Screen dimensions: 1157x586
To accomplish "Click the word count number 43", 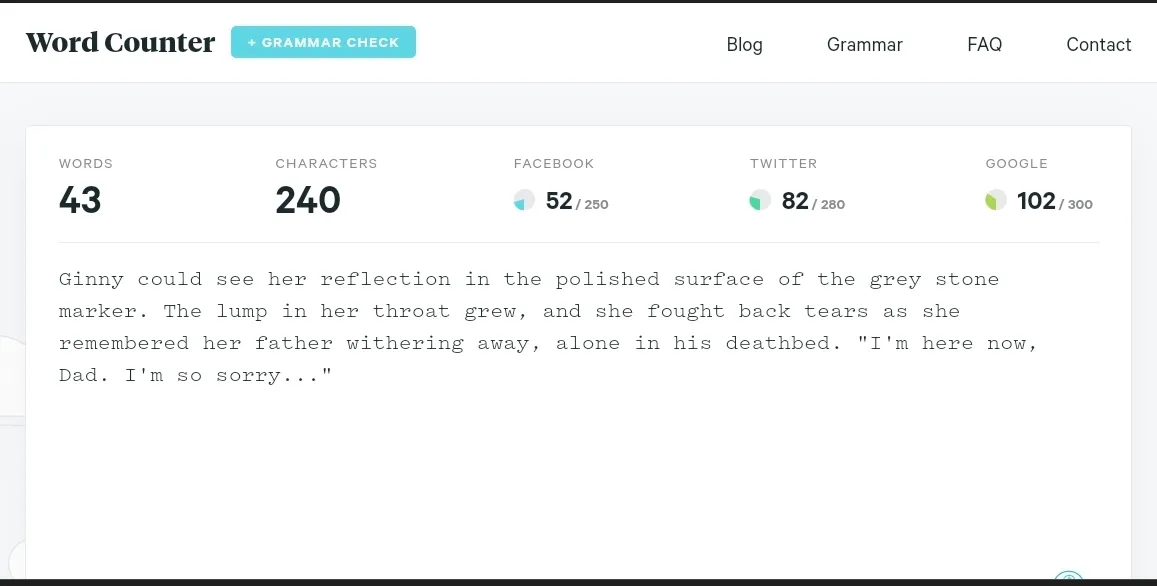I will pos(80,200).
